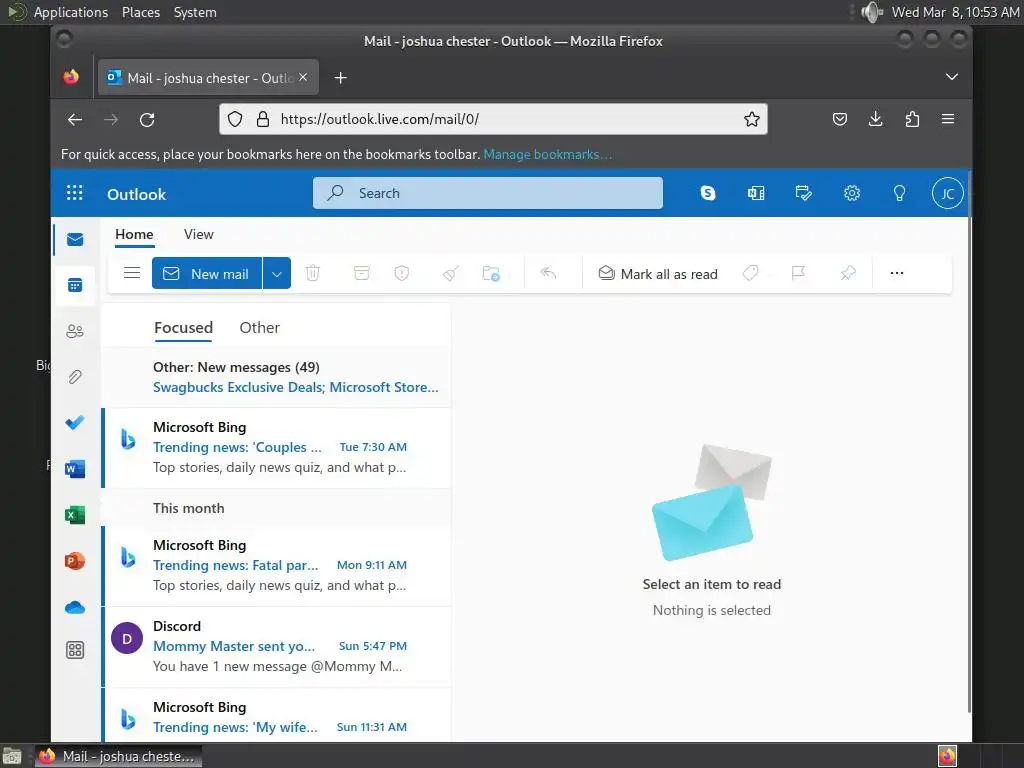Open To Do checkmark in sidebar

[75, 423]
